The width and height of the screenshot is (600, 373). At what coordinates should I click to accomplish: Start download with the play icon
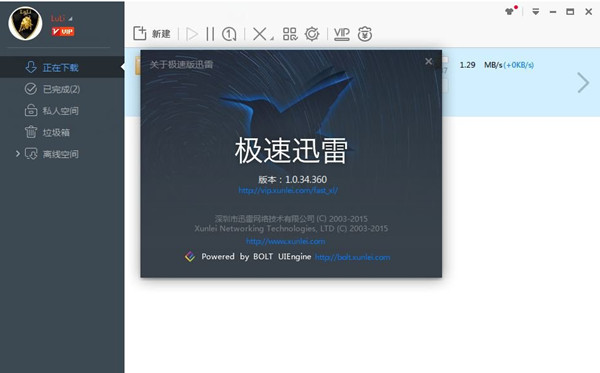point(192,34)
